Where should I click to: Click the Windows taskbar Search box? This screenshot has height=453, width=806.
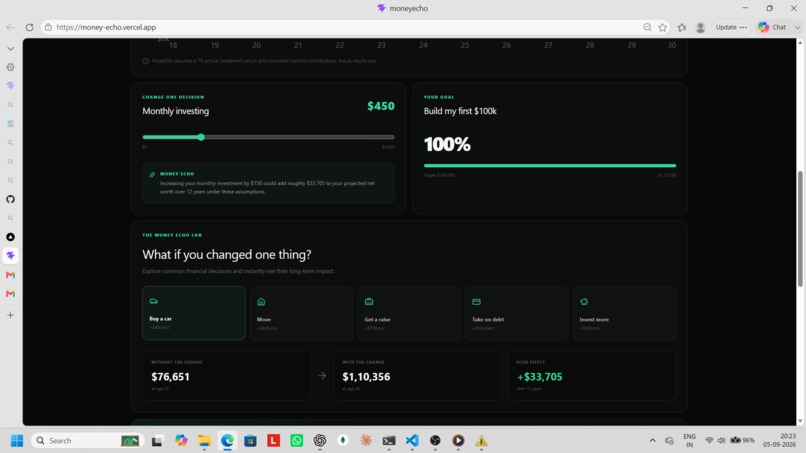pos(86,441)
